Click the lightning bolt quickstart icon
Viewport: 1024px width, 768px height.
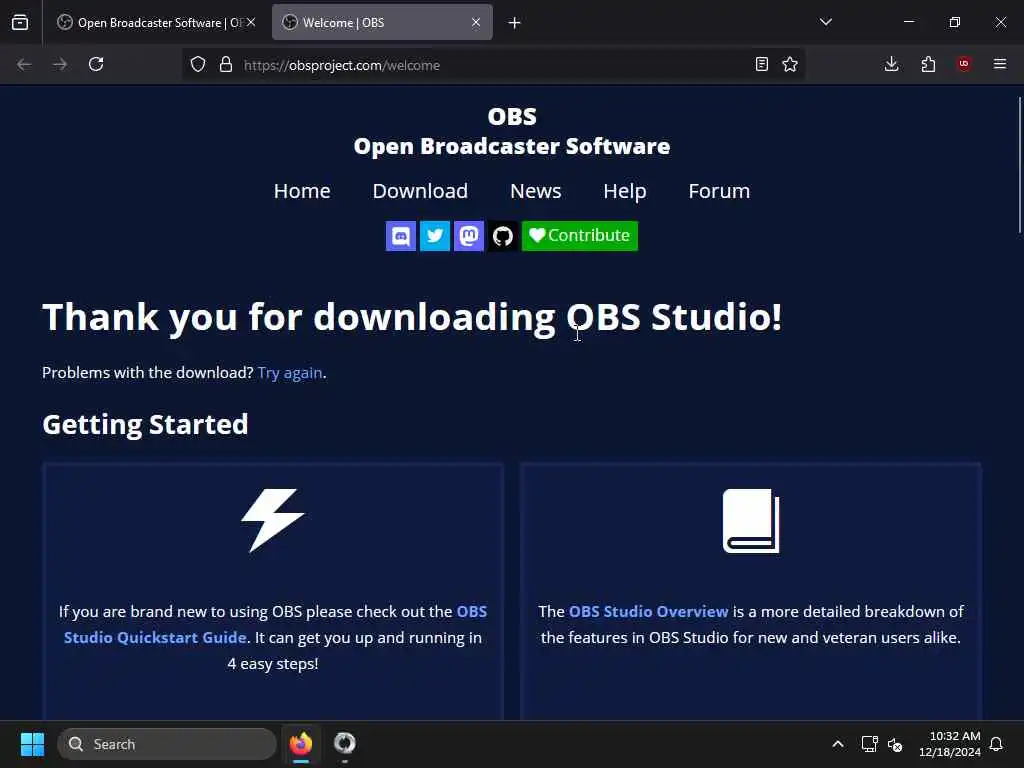pyautogui.click(x=273, y=520)
